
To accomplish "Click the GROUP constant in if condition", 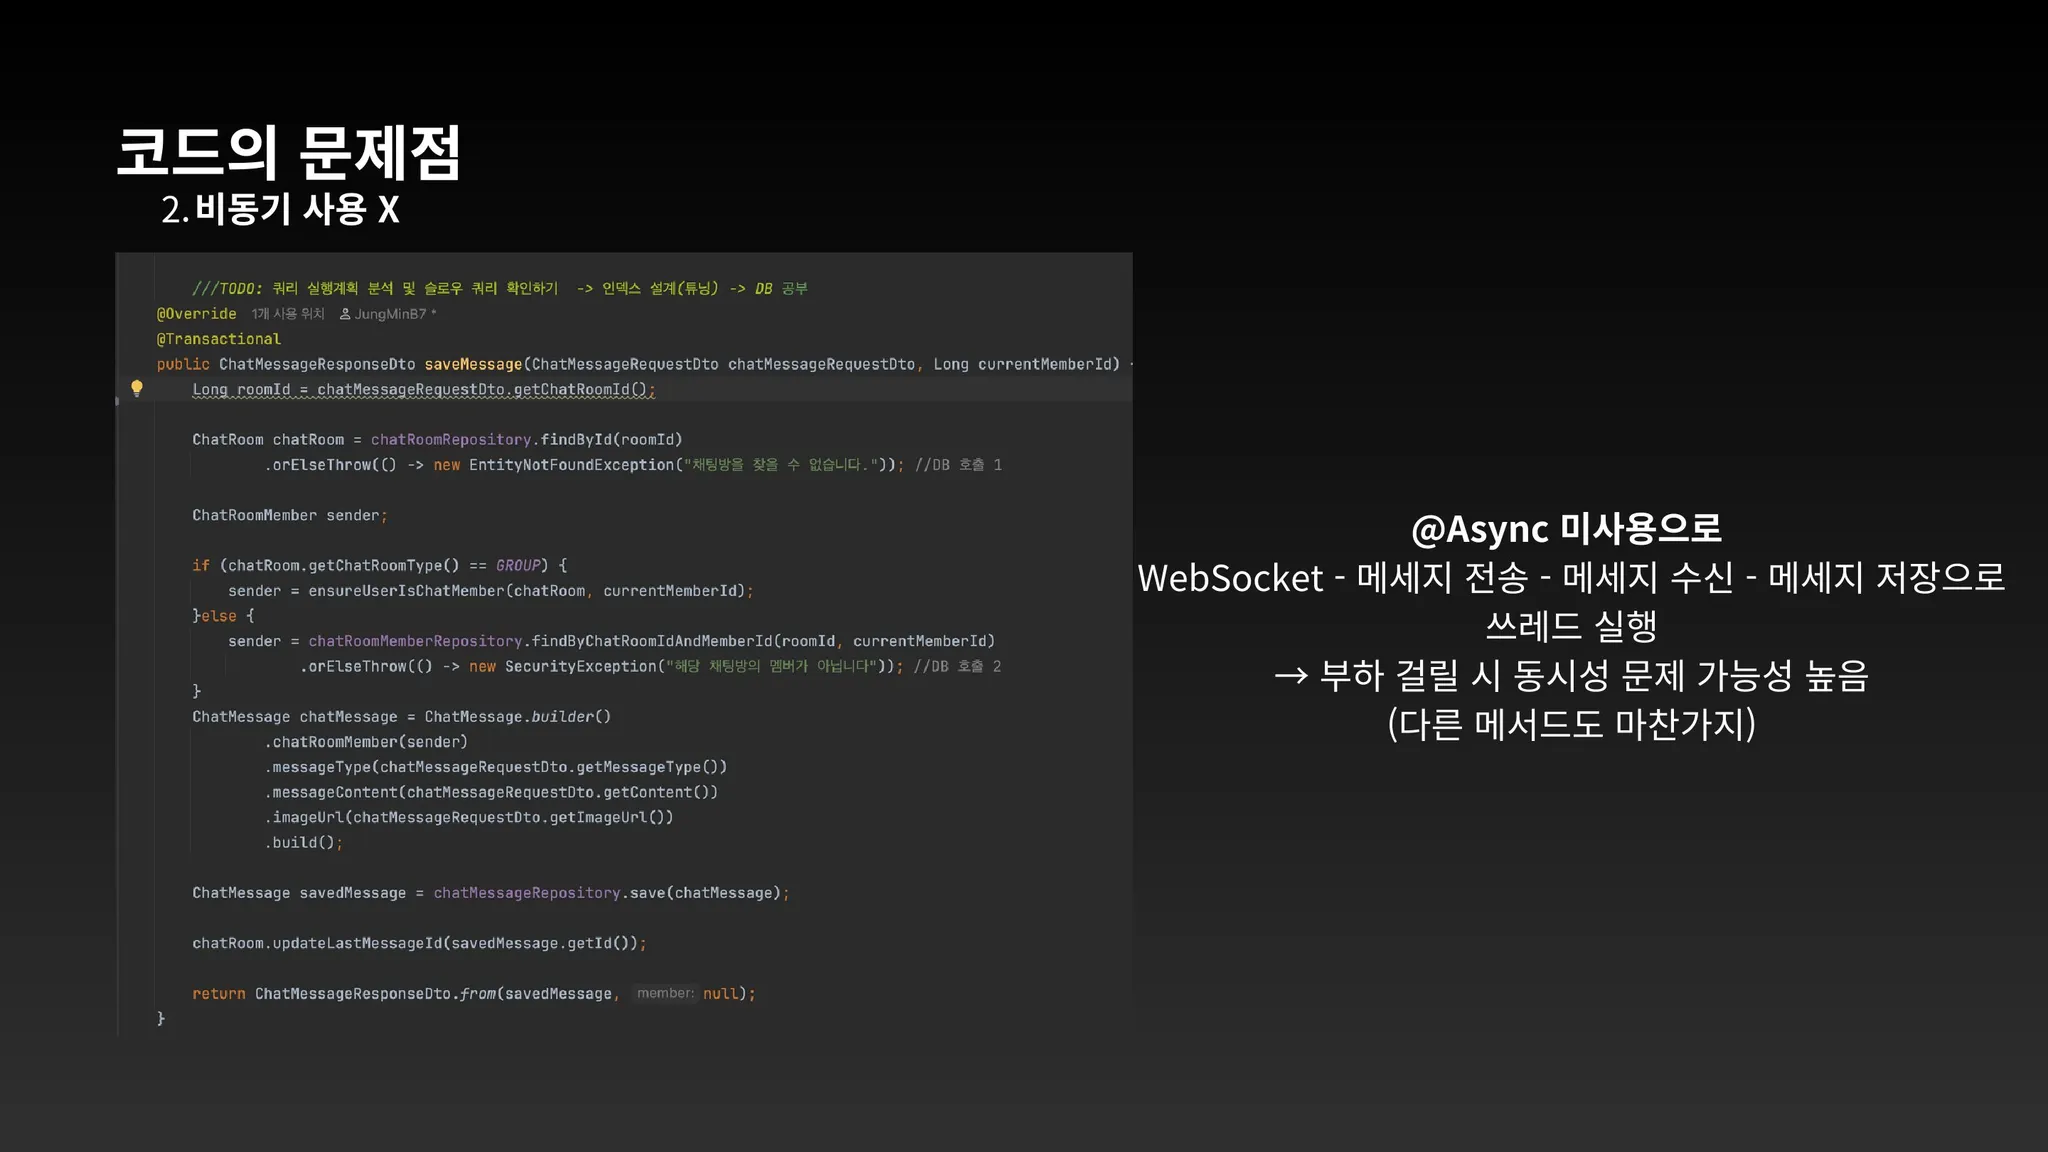I will click(518, 566).
